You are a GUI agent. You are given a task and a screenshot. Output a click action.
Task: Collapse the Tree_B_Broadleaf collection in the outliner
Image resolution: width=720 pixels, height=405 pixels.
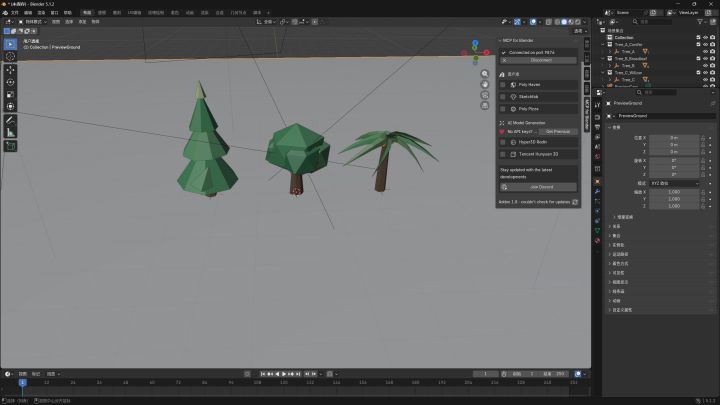(x=603, y=59)
